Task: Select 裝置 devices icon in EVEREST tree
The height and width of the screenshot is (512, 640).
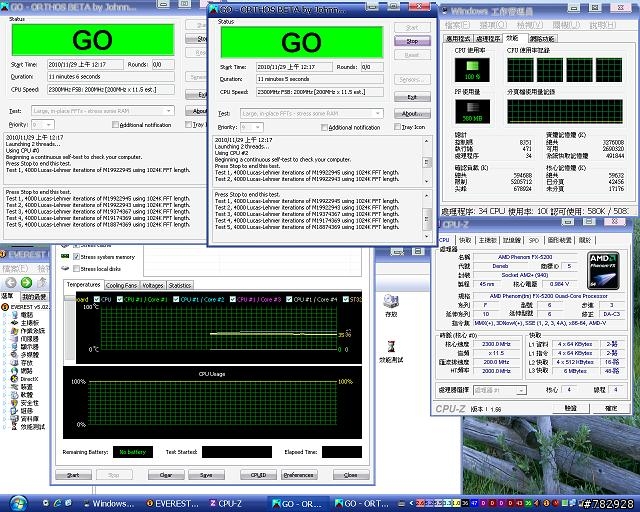Action: [15, 387]
